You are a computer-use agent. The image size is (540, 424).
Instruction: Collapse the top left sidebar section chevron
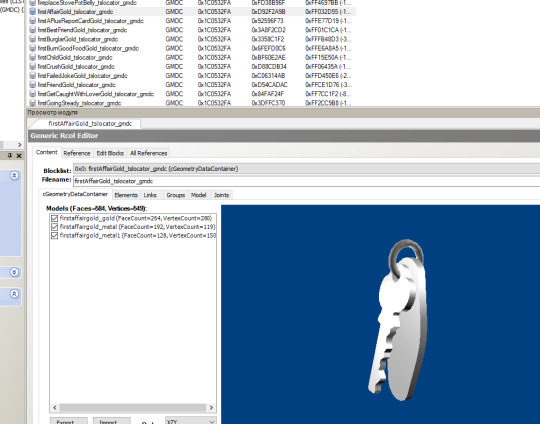[x=14, y=176]
